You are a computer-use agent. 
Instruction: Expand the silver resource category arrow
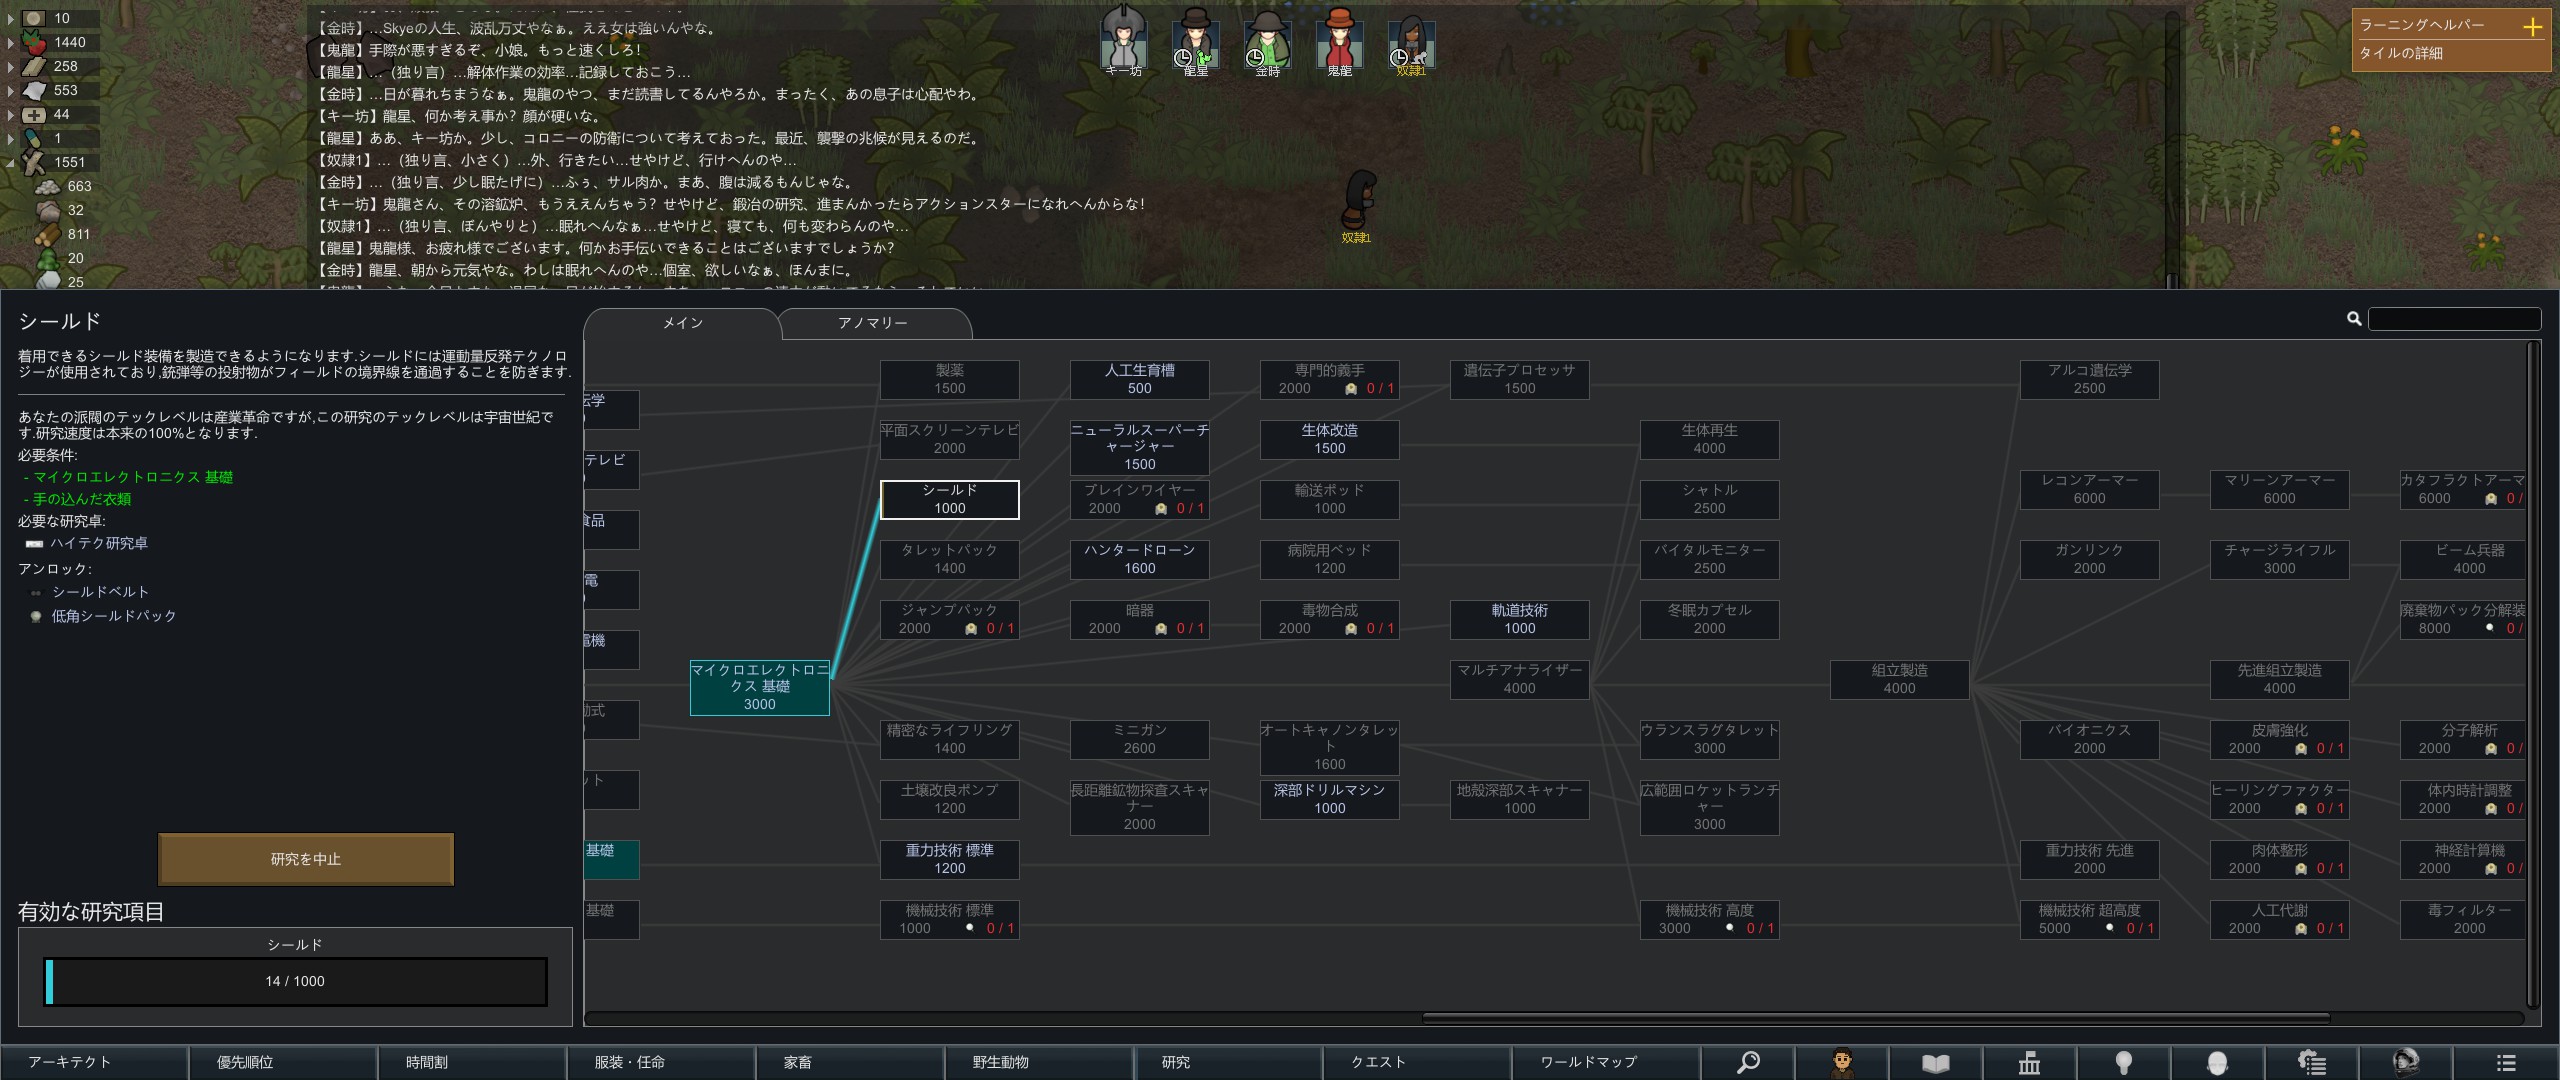11,18
